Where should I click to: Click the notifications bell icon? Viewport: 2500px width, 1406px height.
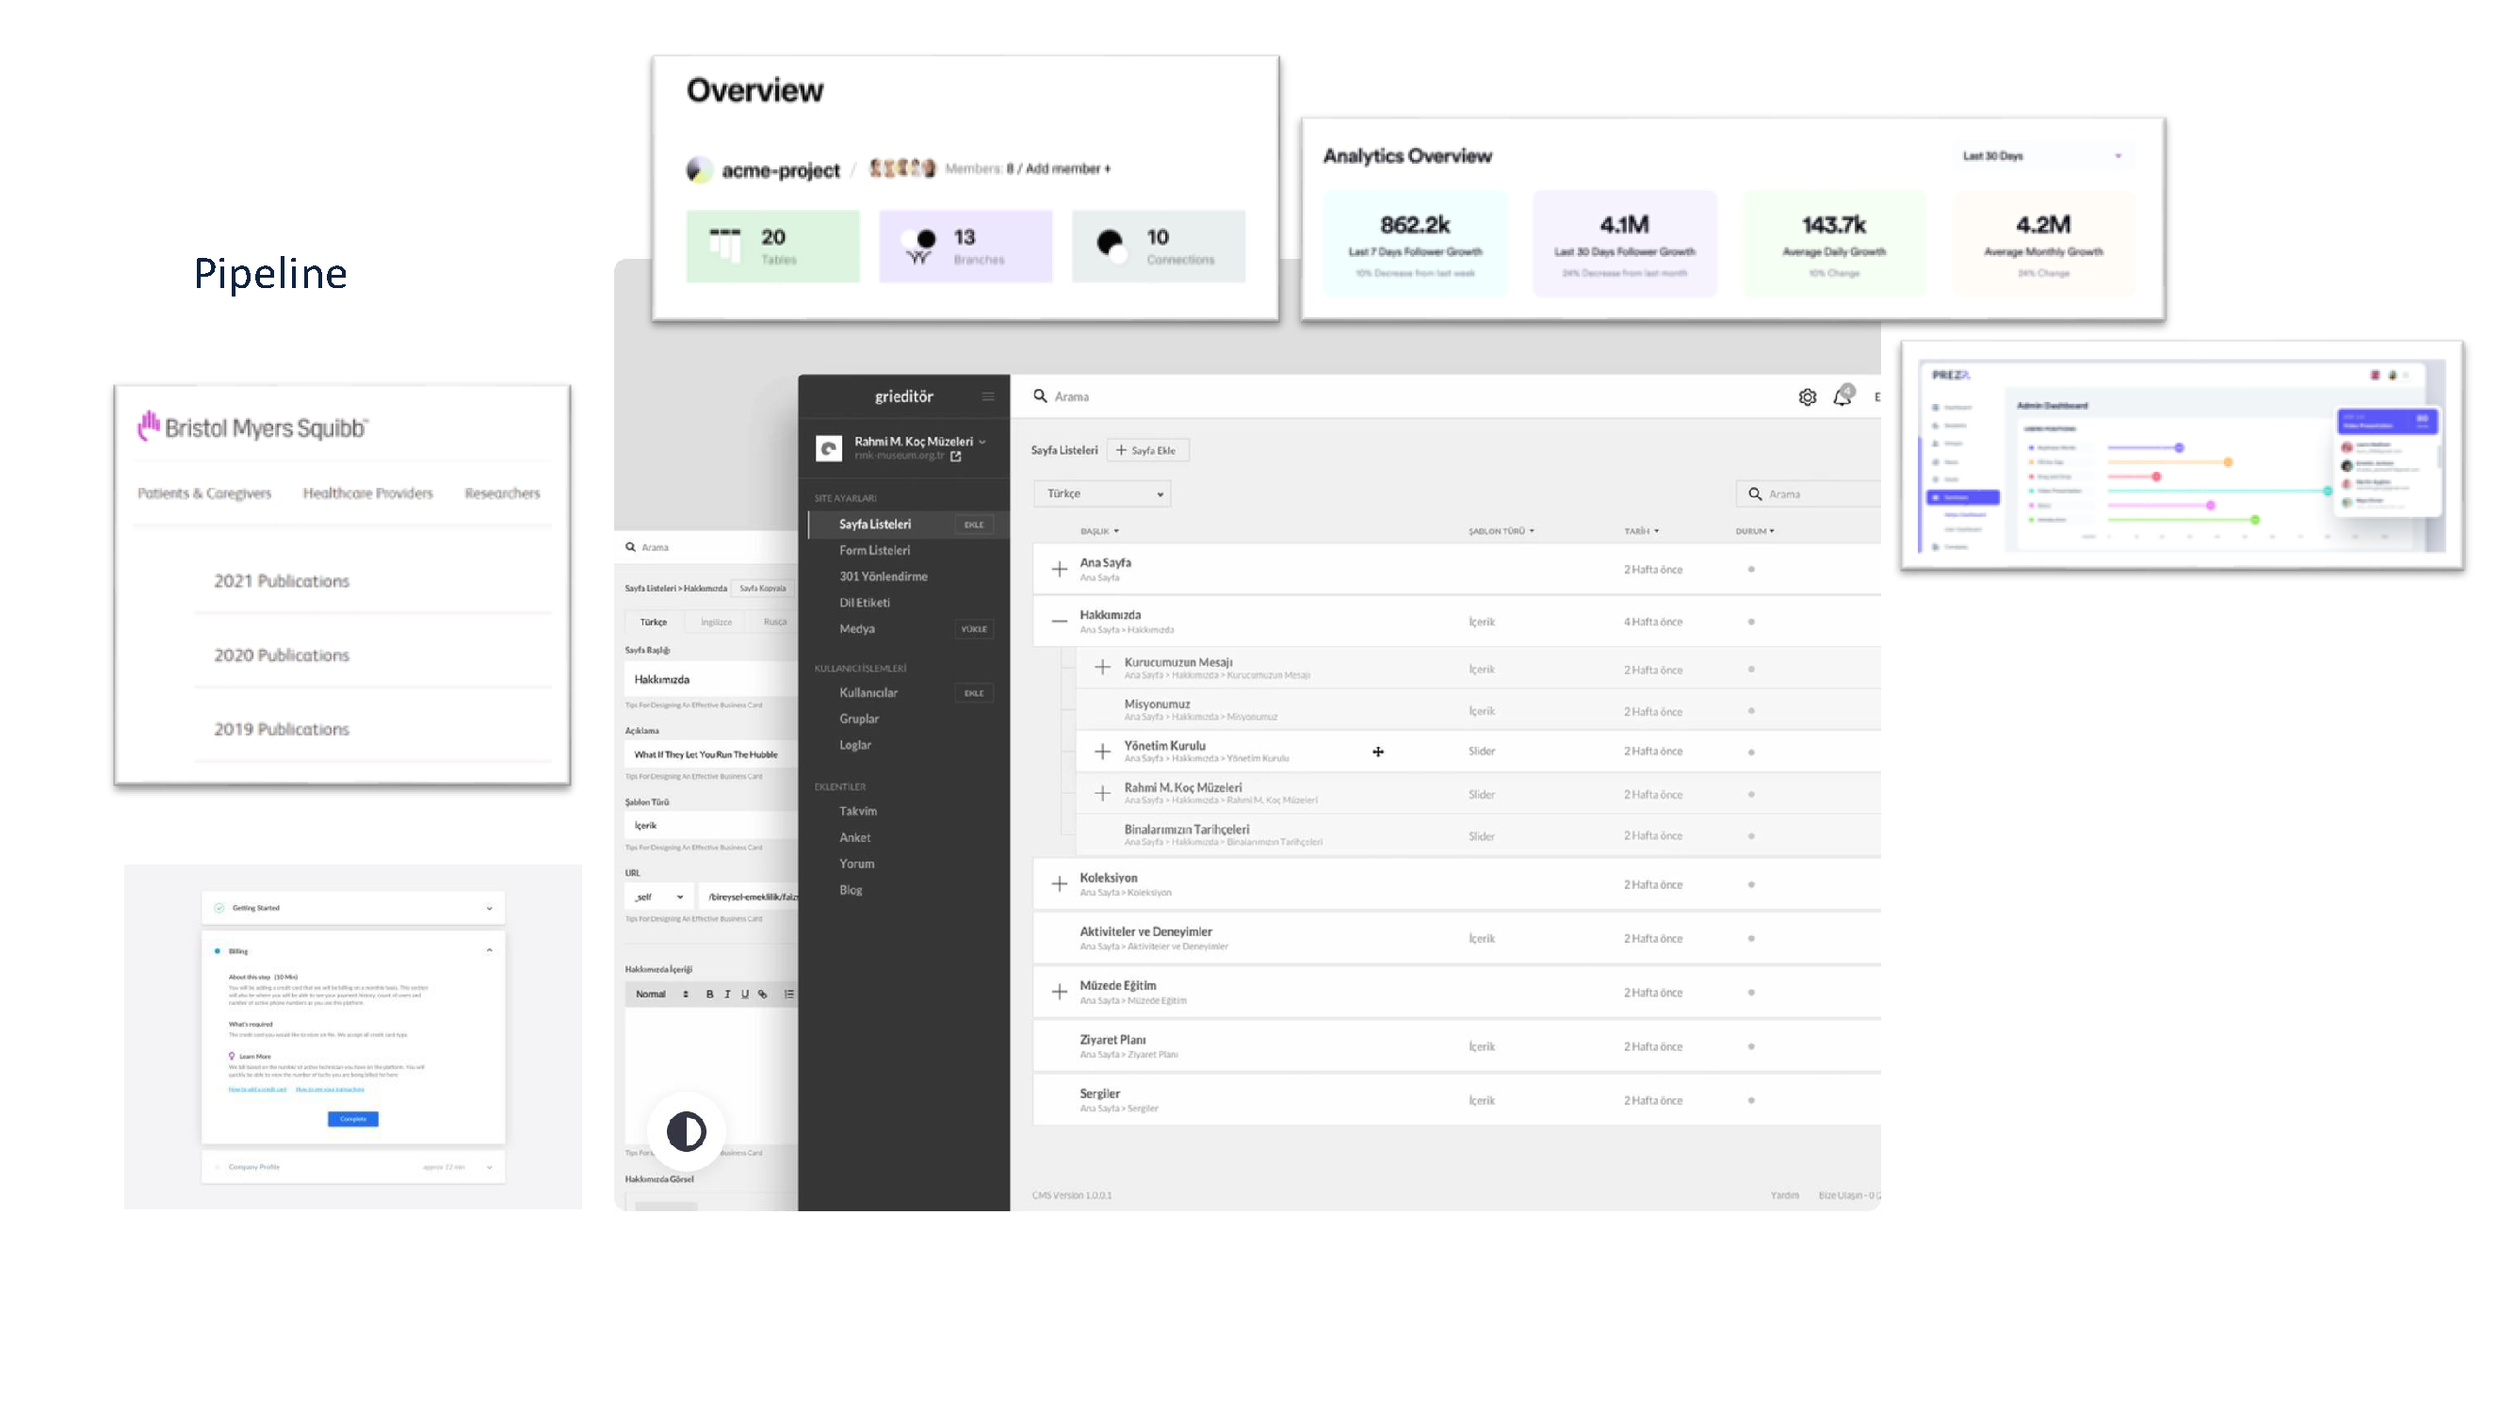(1842, 397)
